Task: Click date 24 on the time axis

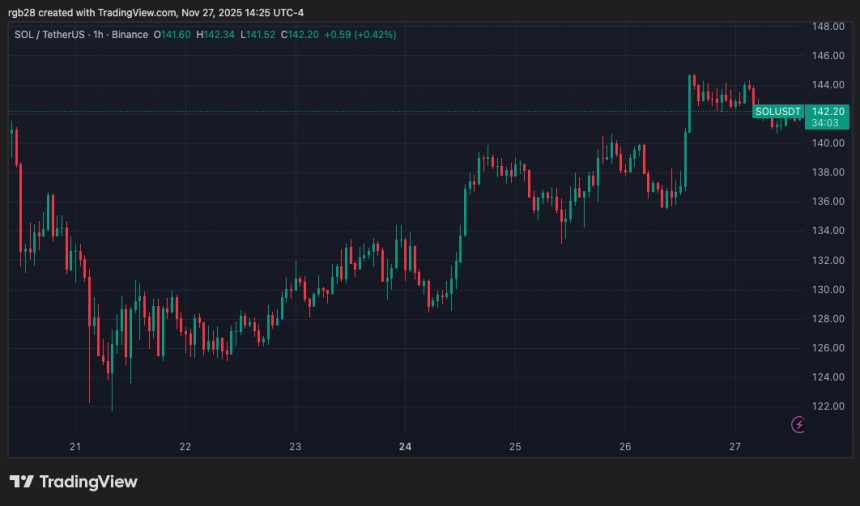Action: point(405,446)
